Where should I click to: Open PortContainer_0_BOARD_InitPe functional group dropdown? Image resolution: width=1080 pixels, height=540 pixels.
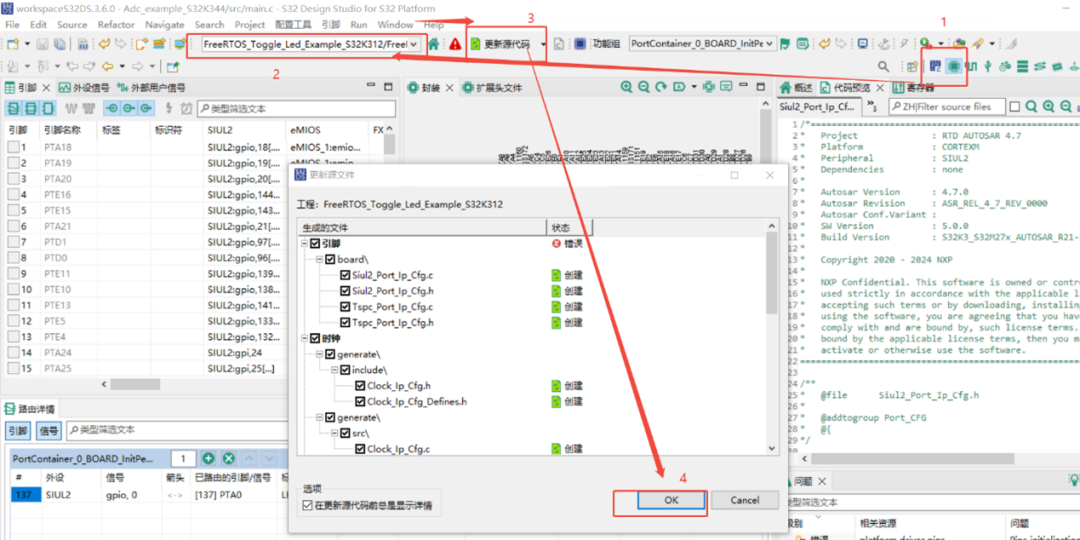pos(769,44)
